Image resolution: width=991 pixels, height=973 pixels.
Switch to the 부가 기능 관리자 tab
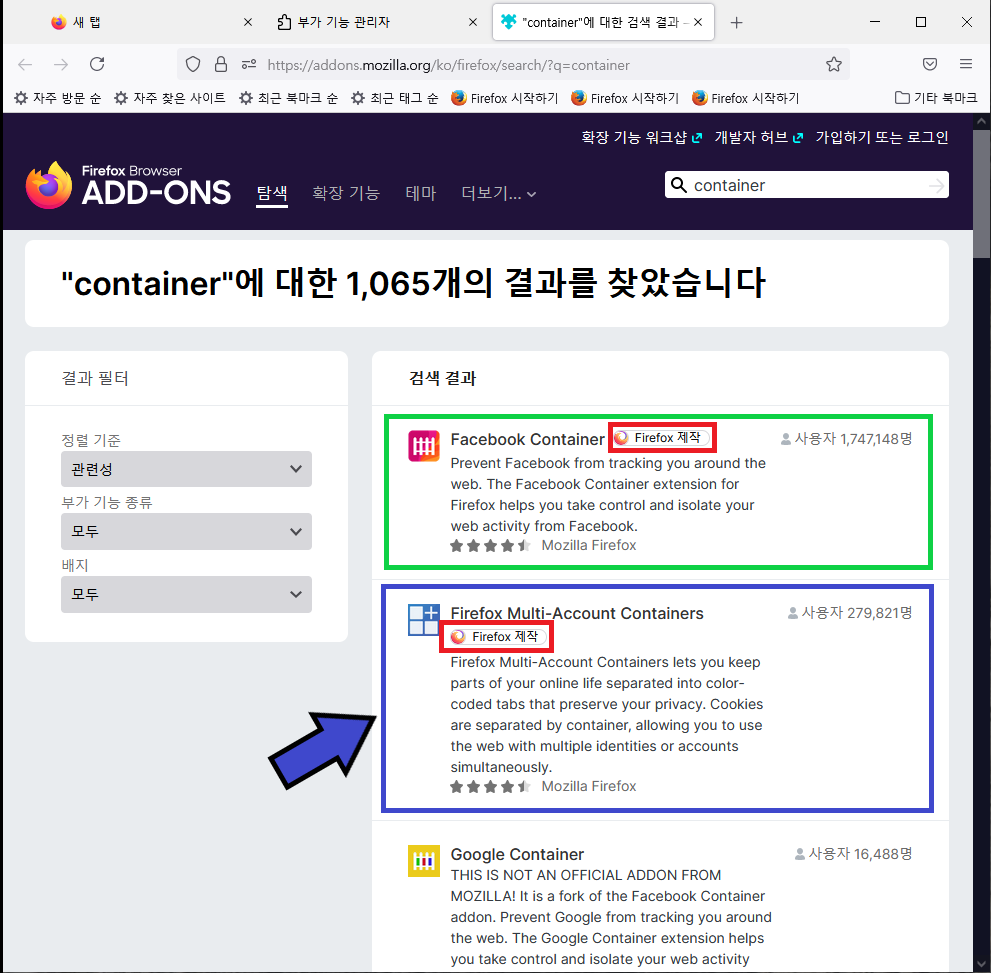click(x=377, y=22)
